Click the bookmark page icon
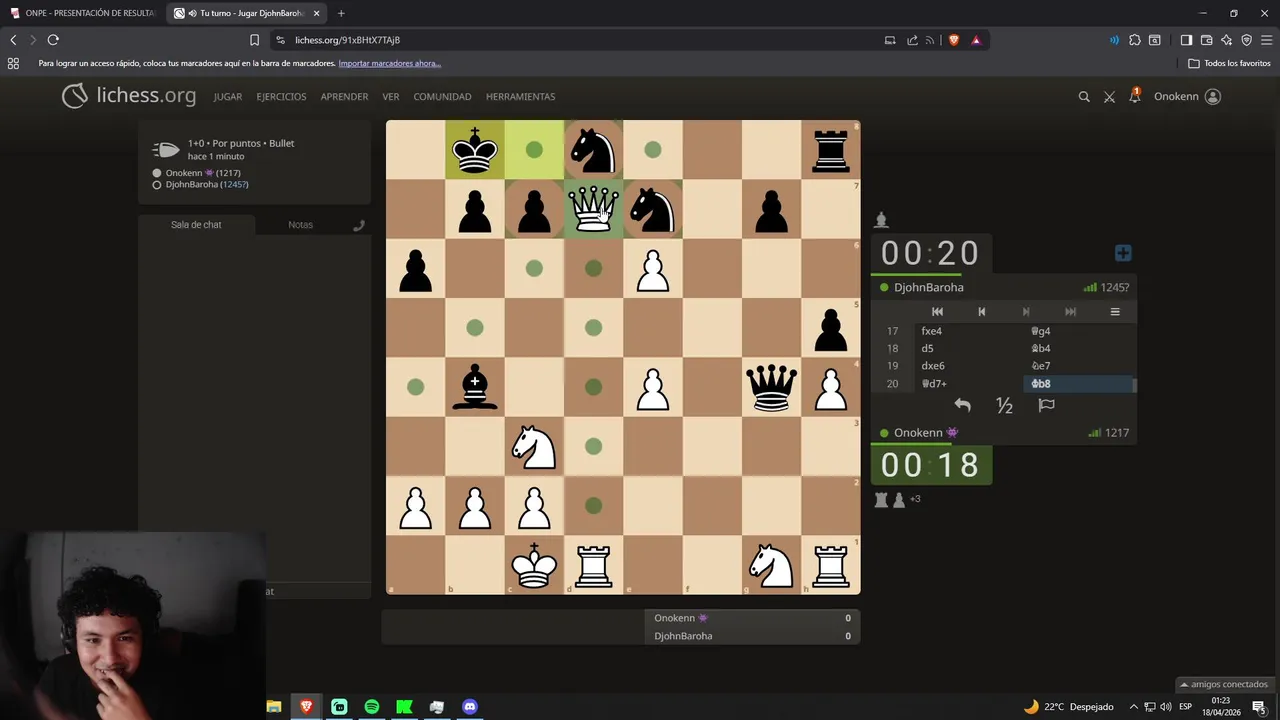The height and width of the screenshot is (720, 1280). (254, 40)
